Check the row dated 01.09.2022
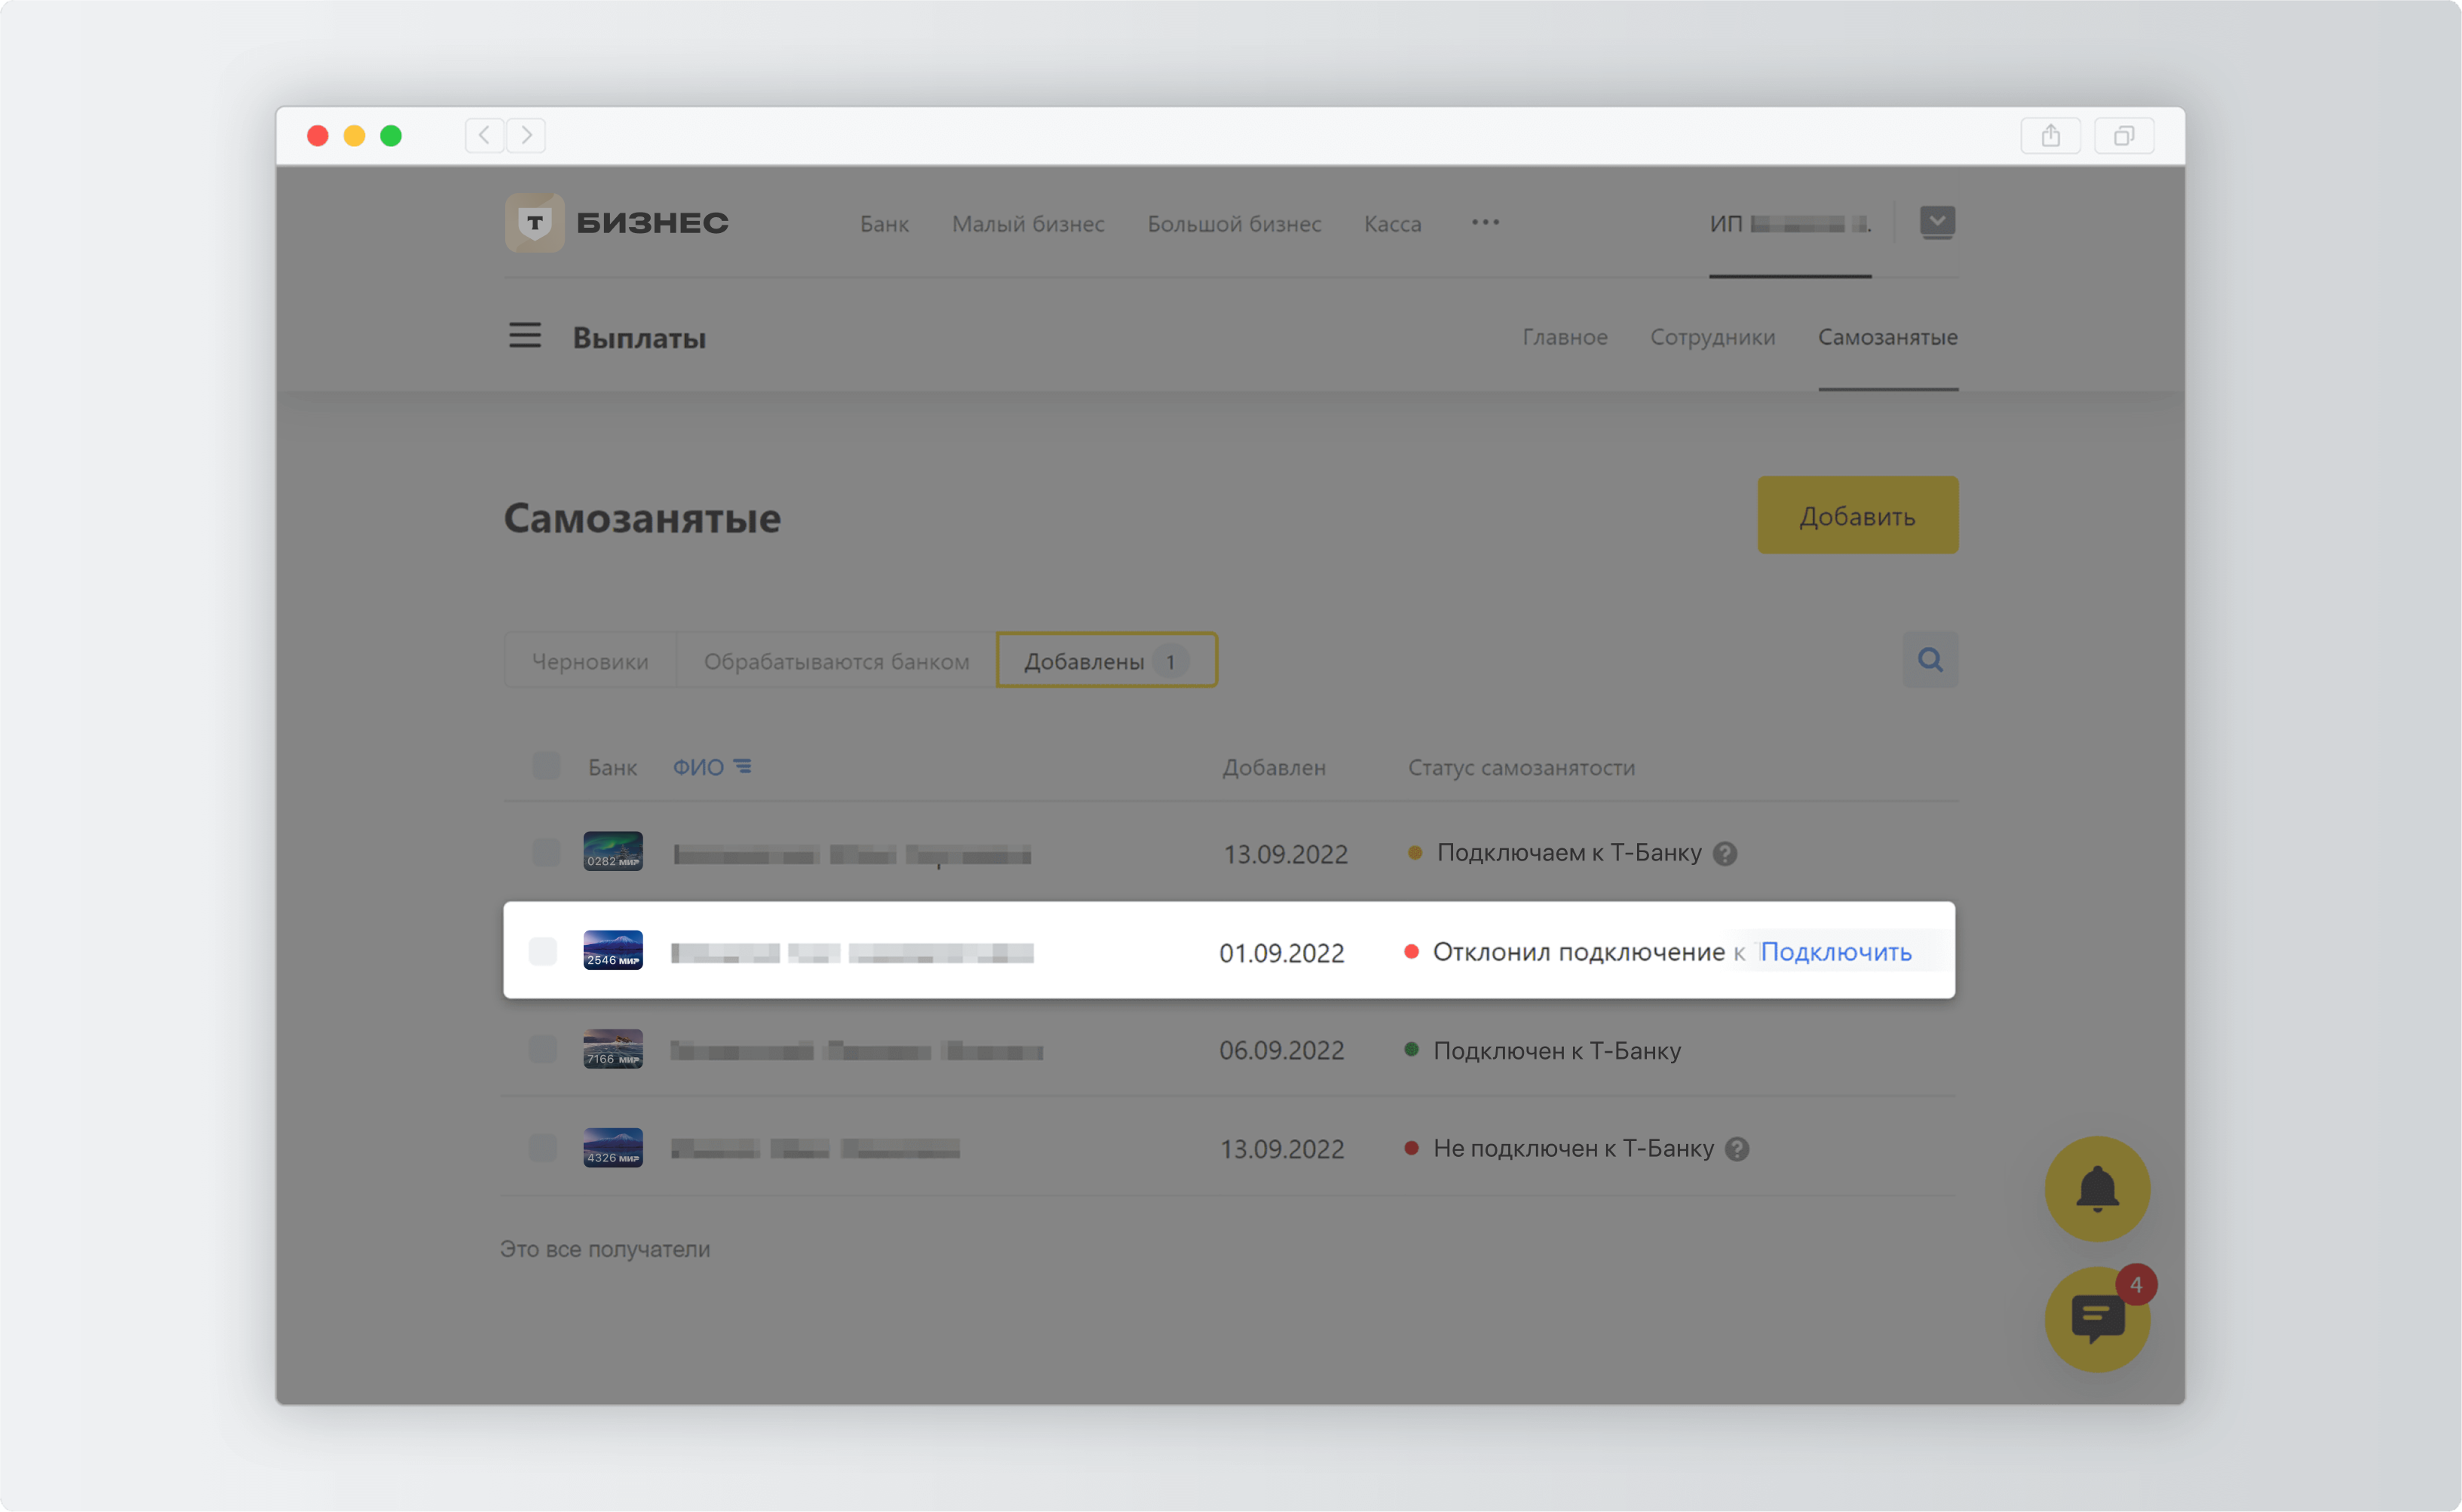Image resolution: width=2462 pixels, height=1512 pixels. coord(543,952)
